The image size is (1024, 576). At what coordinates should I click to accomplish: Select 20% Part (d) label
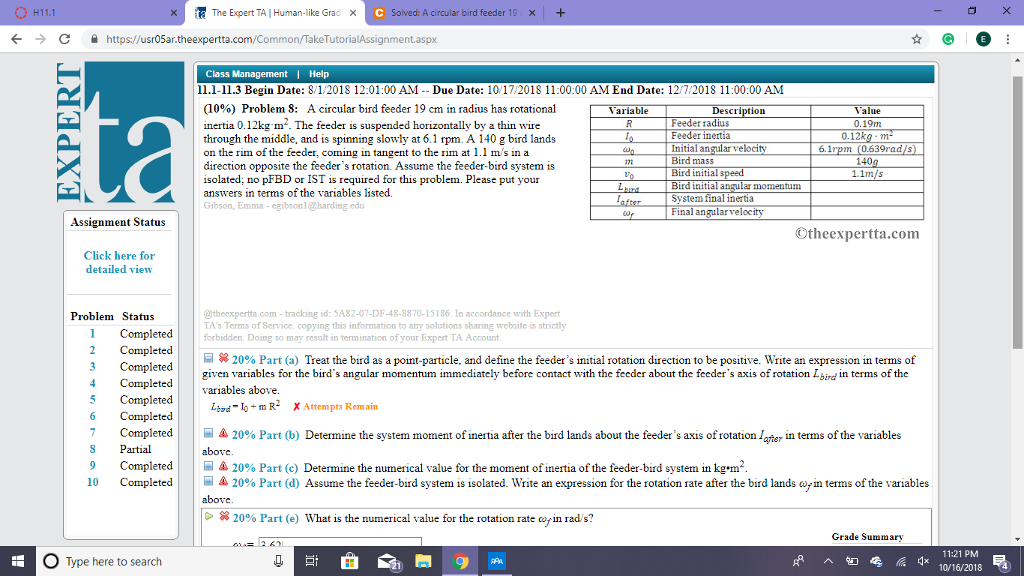click(x=265, y=483)
